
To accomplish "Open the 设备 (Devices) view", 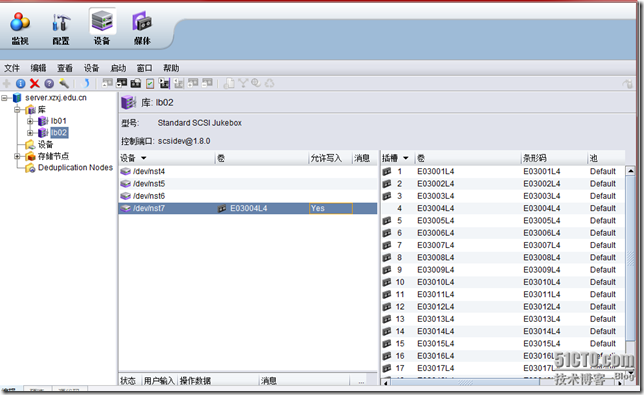I will pyautogui.click(x=102, y=28).
